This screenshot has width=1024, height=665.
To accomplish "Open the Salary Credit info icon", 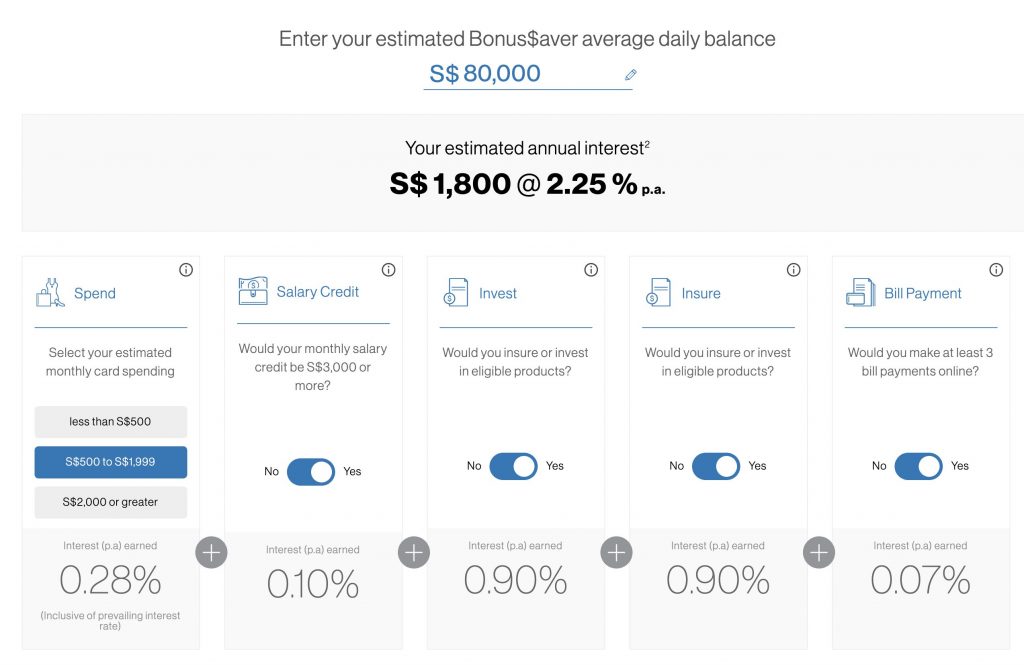I will pos(388,270).
